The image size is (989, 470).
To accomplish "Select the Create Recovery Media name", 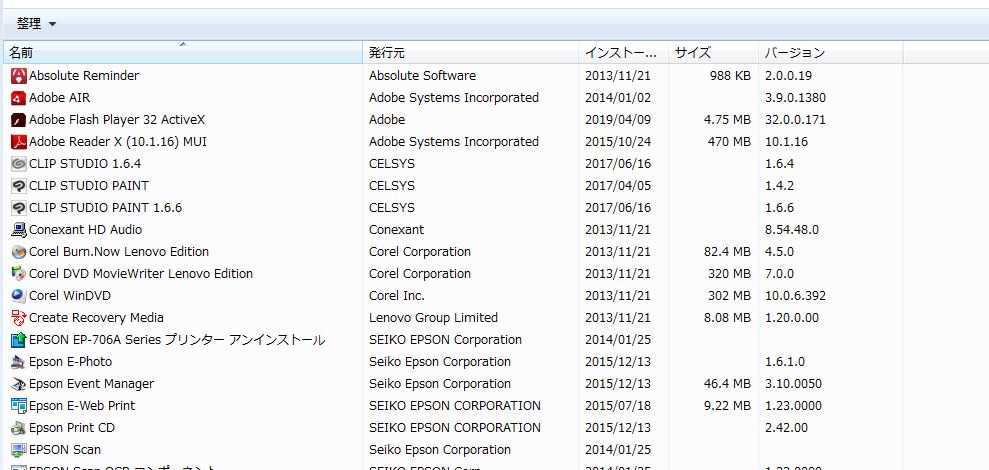I will click(97, 318).
